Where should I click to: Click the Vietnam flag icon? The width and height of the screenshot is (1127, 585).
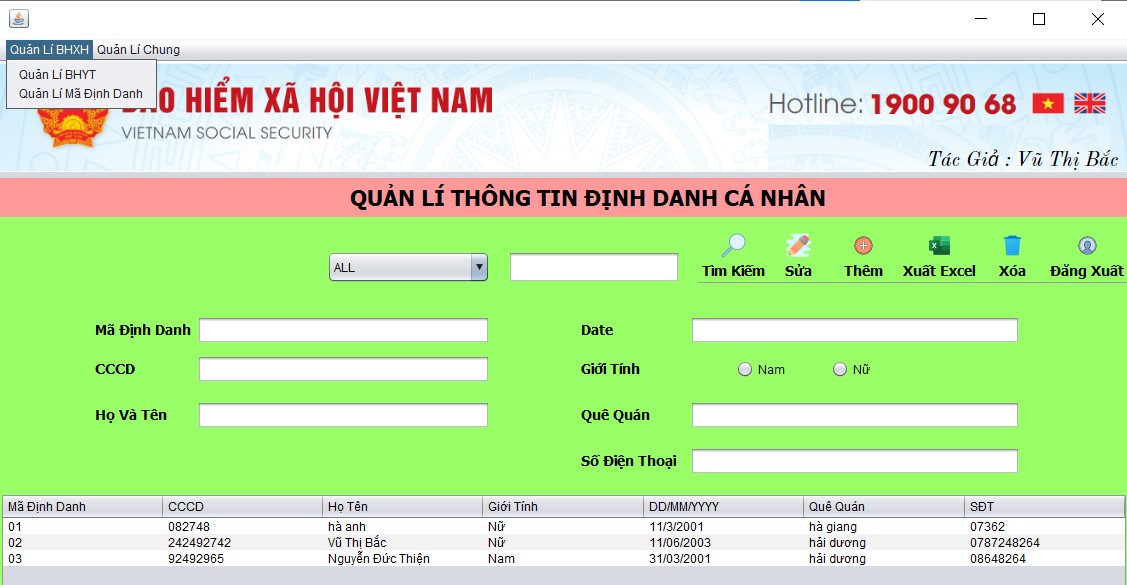pyautogui.click(x=1048, y=103)
